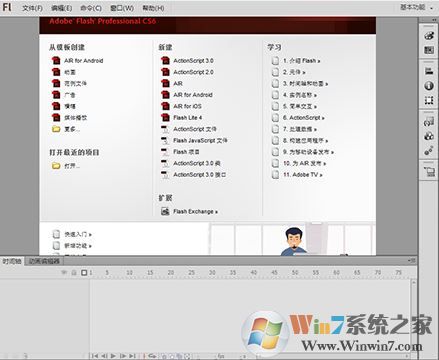Click the red icon beside Flash Lite 4

(x=165, y=117)
